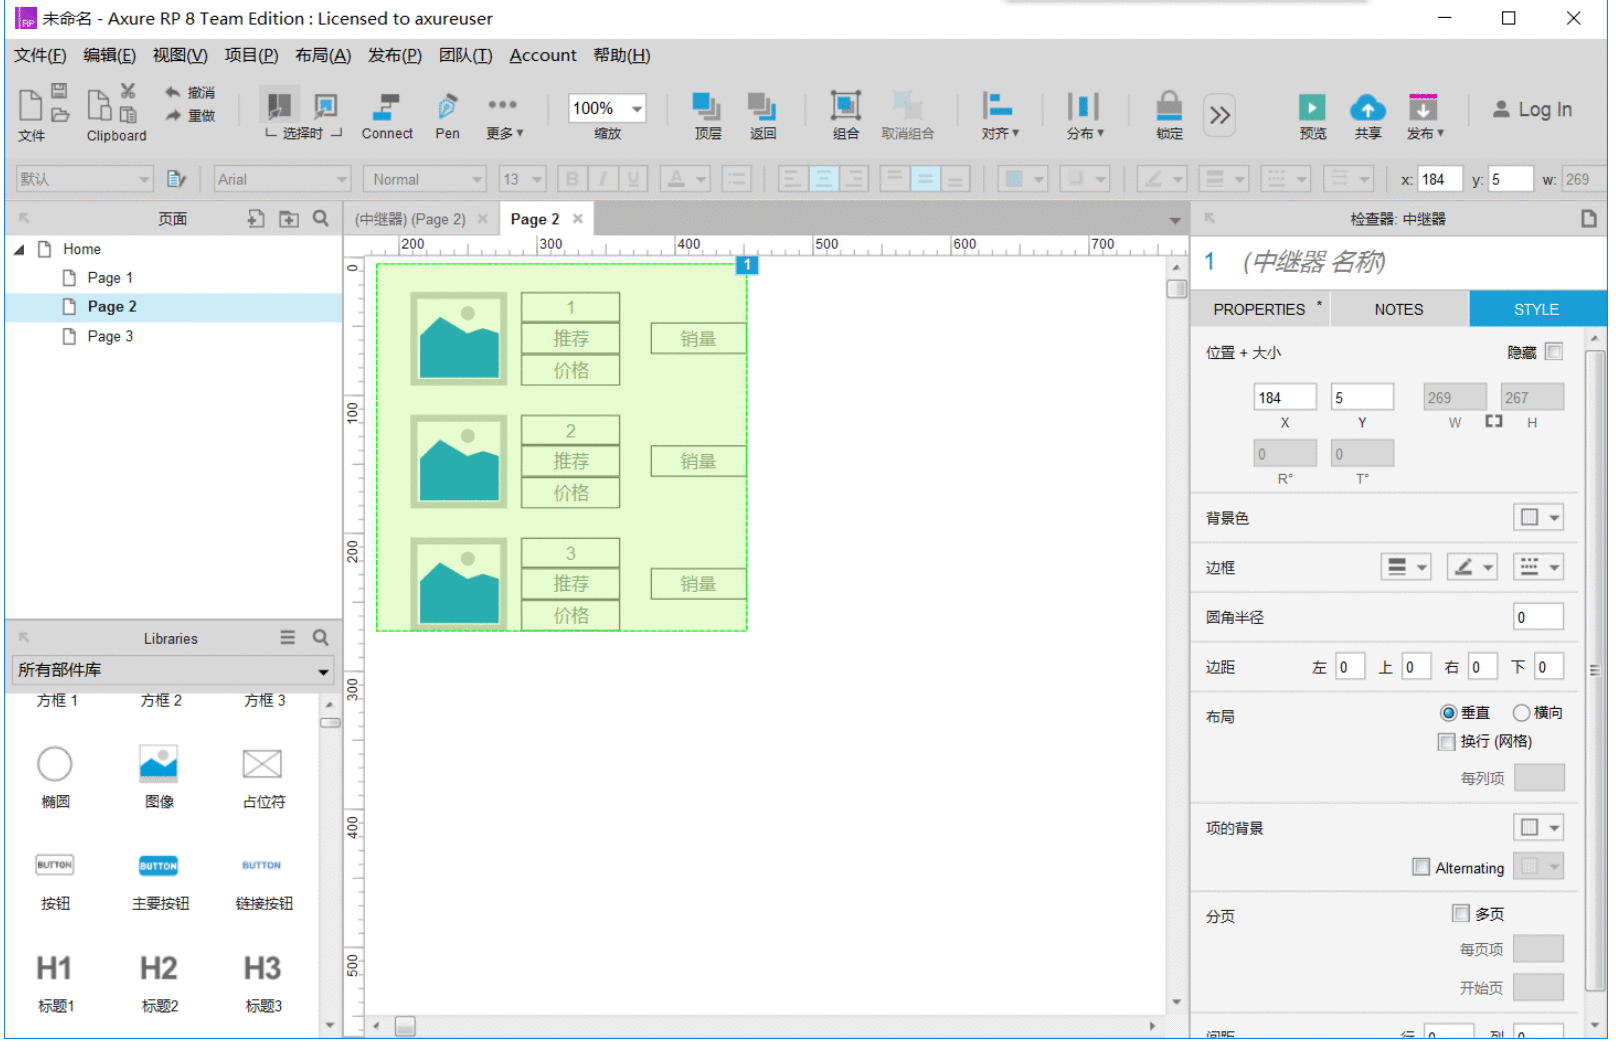
Task: Click the Libraries search magnifier icon
Action: pos(321,638)
